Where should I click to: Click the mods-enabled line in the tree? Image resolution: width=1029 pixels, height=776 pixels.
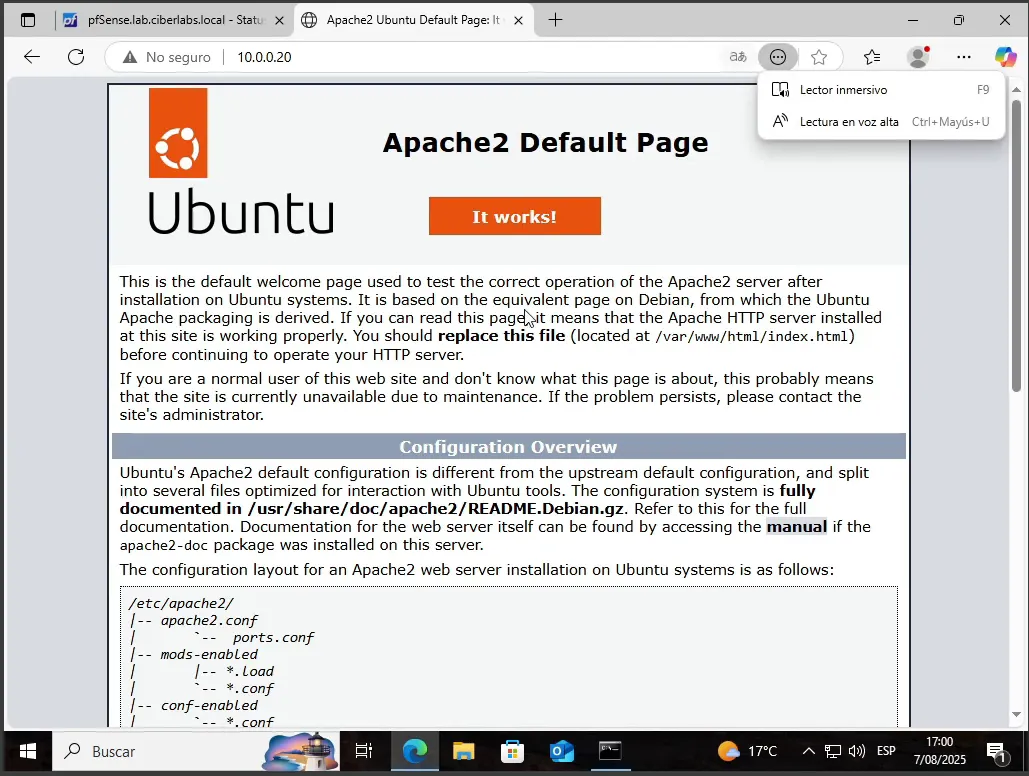click(209, 655)
